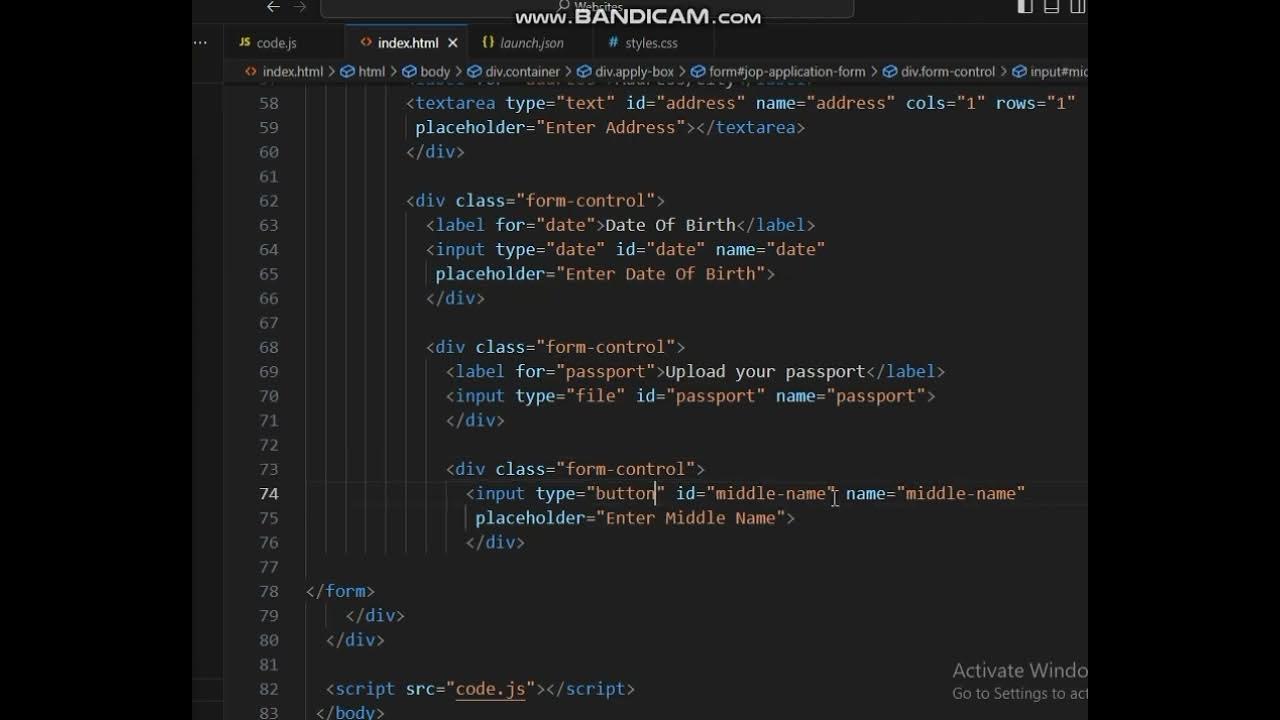Click line number 74 in gutter
Image resolution: width=1280 pixels, height=720 pixels.
tap(268, 493)
